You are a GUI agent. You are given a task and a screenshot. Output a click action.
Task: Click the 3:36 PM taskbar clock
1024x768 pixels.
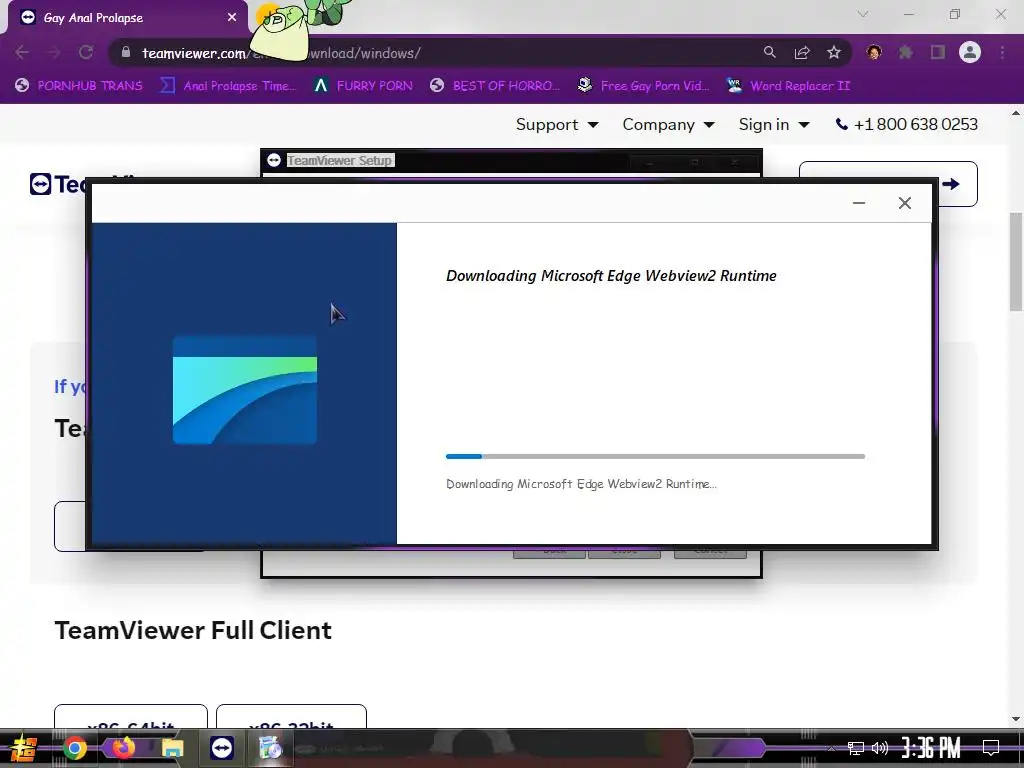[931, 748]
